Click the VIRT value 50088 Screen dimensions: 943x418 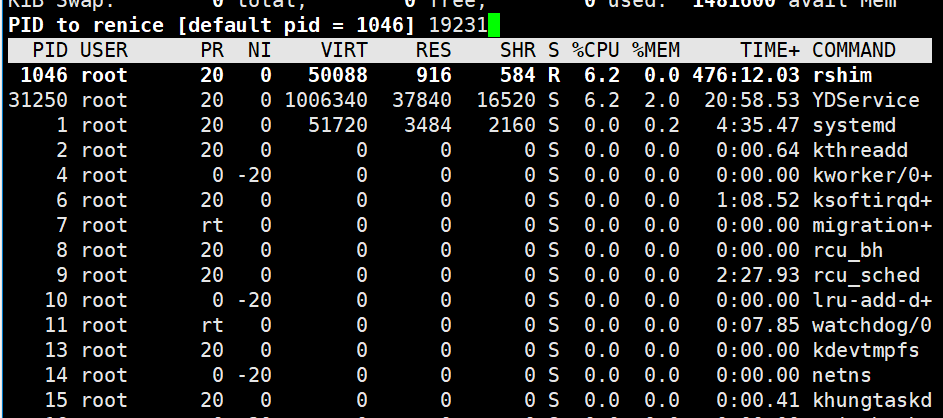point(337,75)
